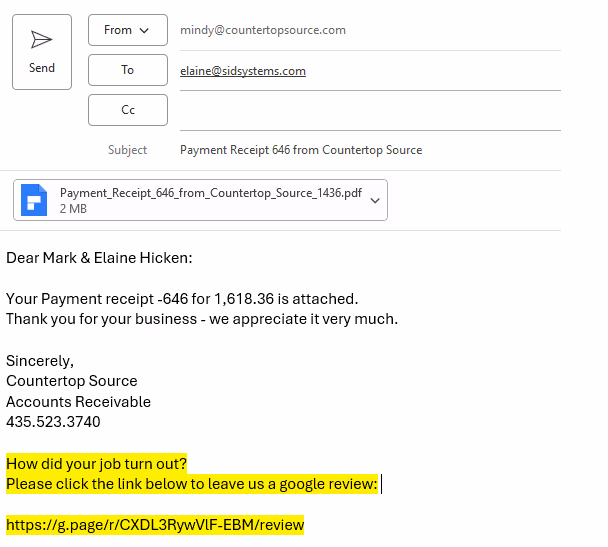Open the From address dropdown
Screen dimensions: 608x547
(128, 30)
